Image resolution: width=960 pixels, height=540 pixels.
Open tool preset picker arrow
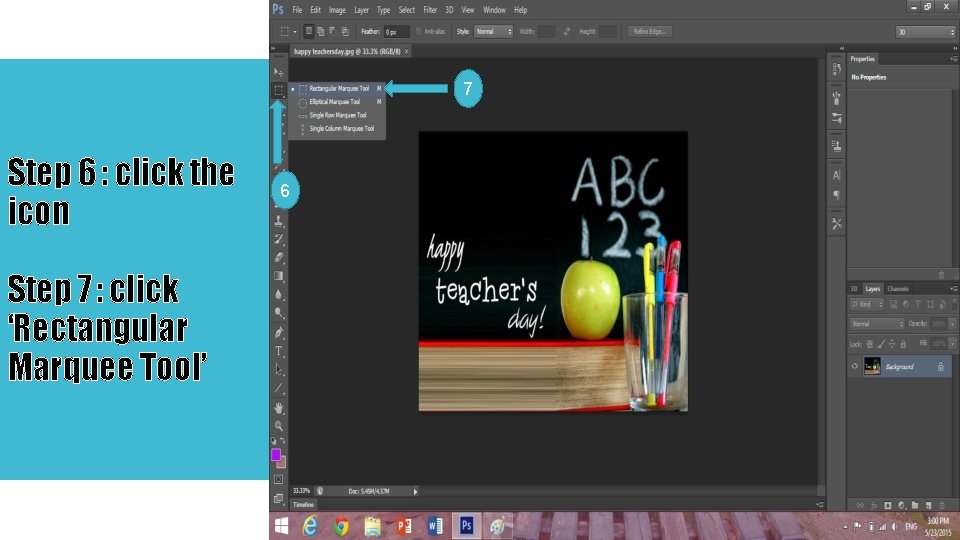[294, 31]
